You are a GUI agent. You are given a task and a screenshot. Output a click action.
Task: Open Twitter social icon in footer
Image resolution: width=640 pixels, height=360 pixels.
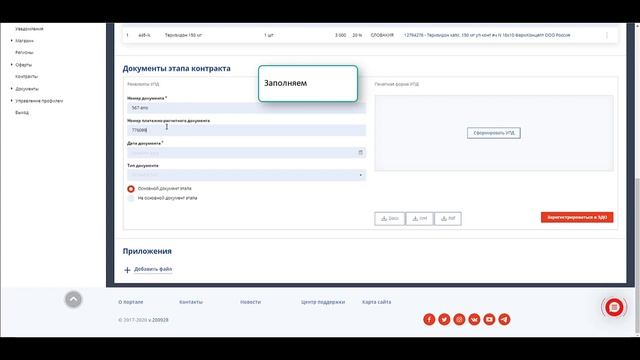click(x=444, y=319)
